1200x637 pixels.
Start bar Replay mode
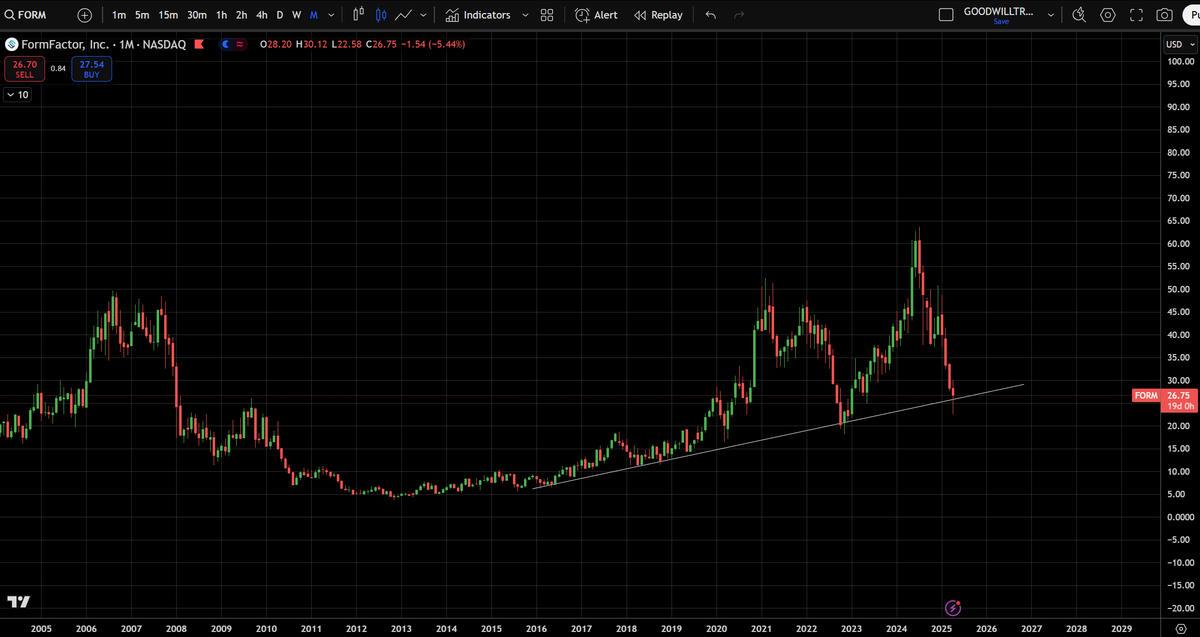tap(659, 15)
